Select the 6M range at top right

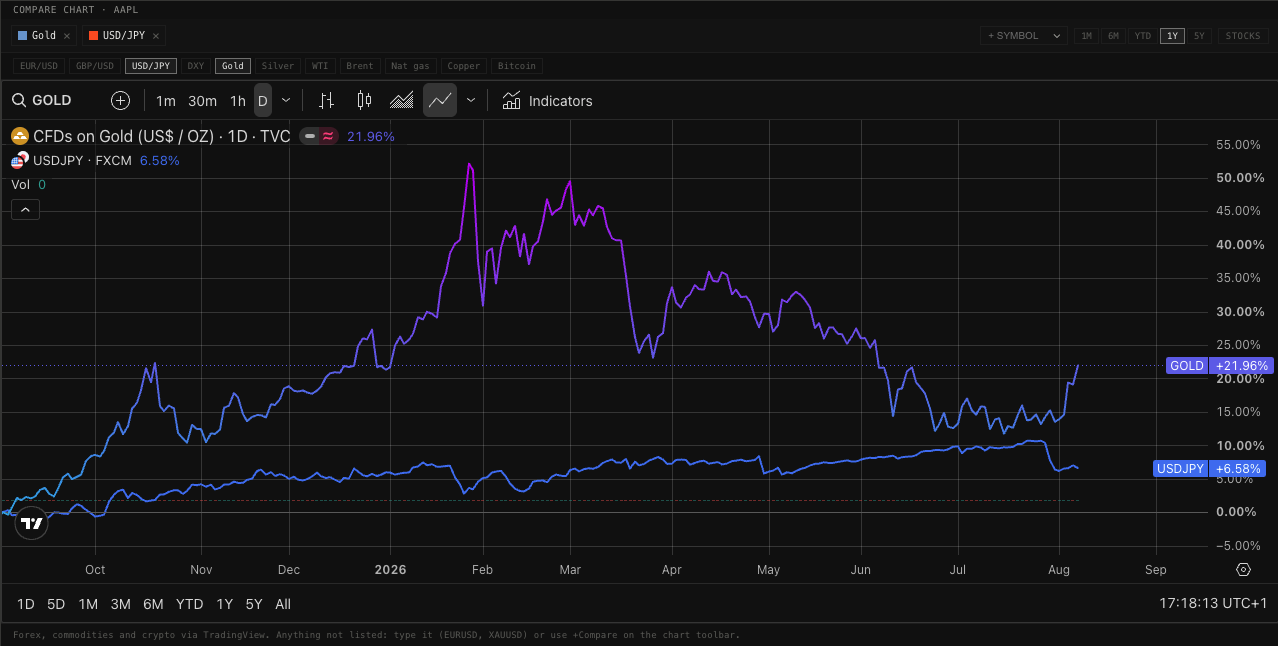pos(1113,36)
